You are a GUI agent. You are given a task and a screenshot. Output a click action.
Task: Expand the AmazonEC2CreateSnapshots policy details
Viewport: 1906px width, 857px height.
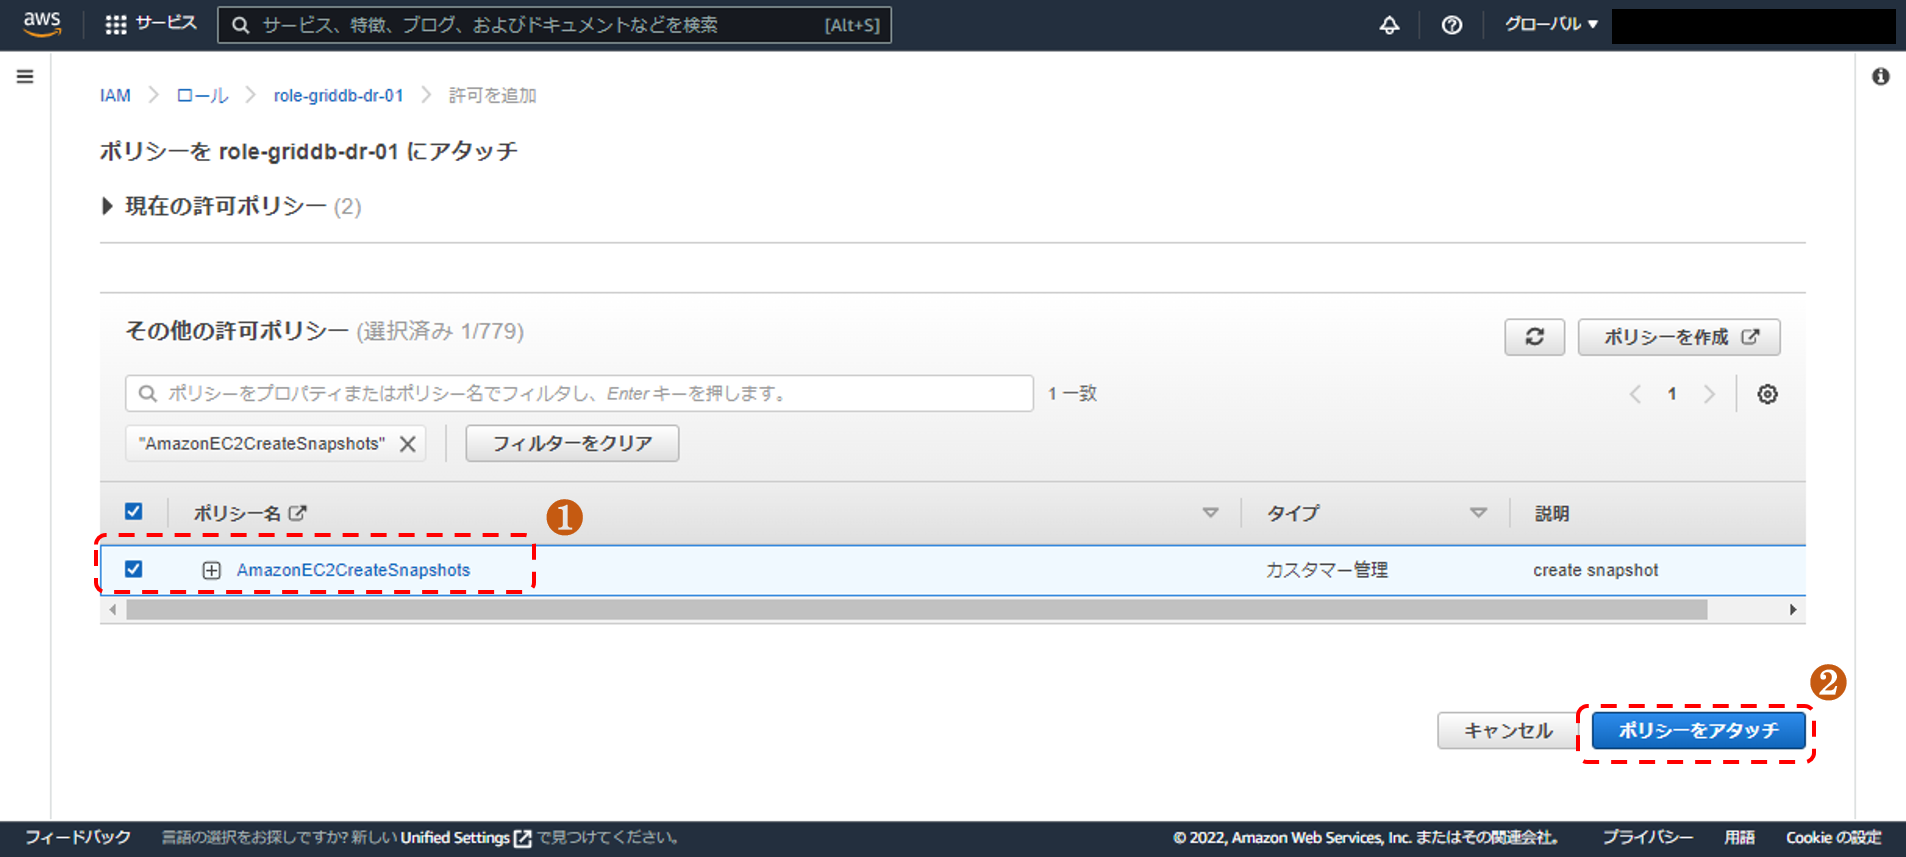pyautogui.click(x=211, y=570)
